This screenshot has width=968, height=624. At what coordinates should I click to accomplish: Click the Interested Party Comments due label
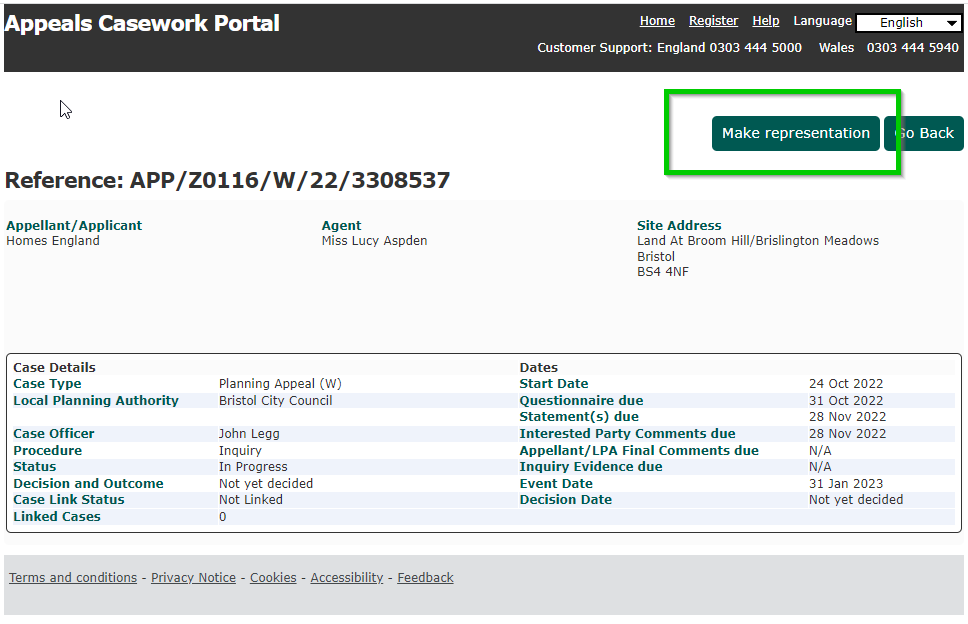coord(627,433)
